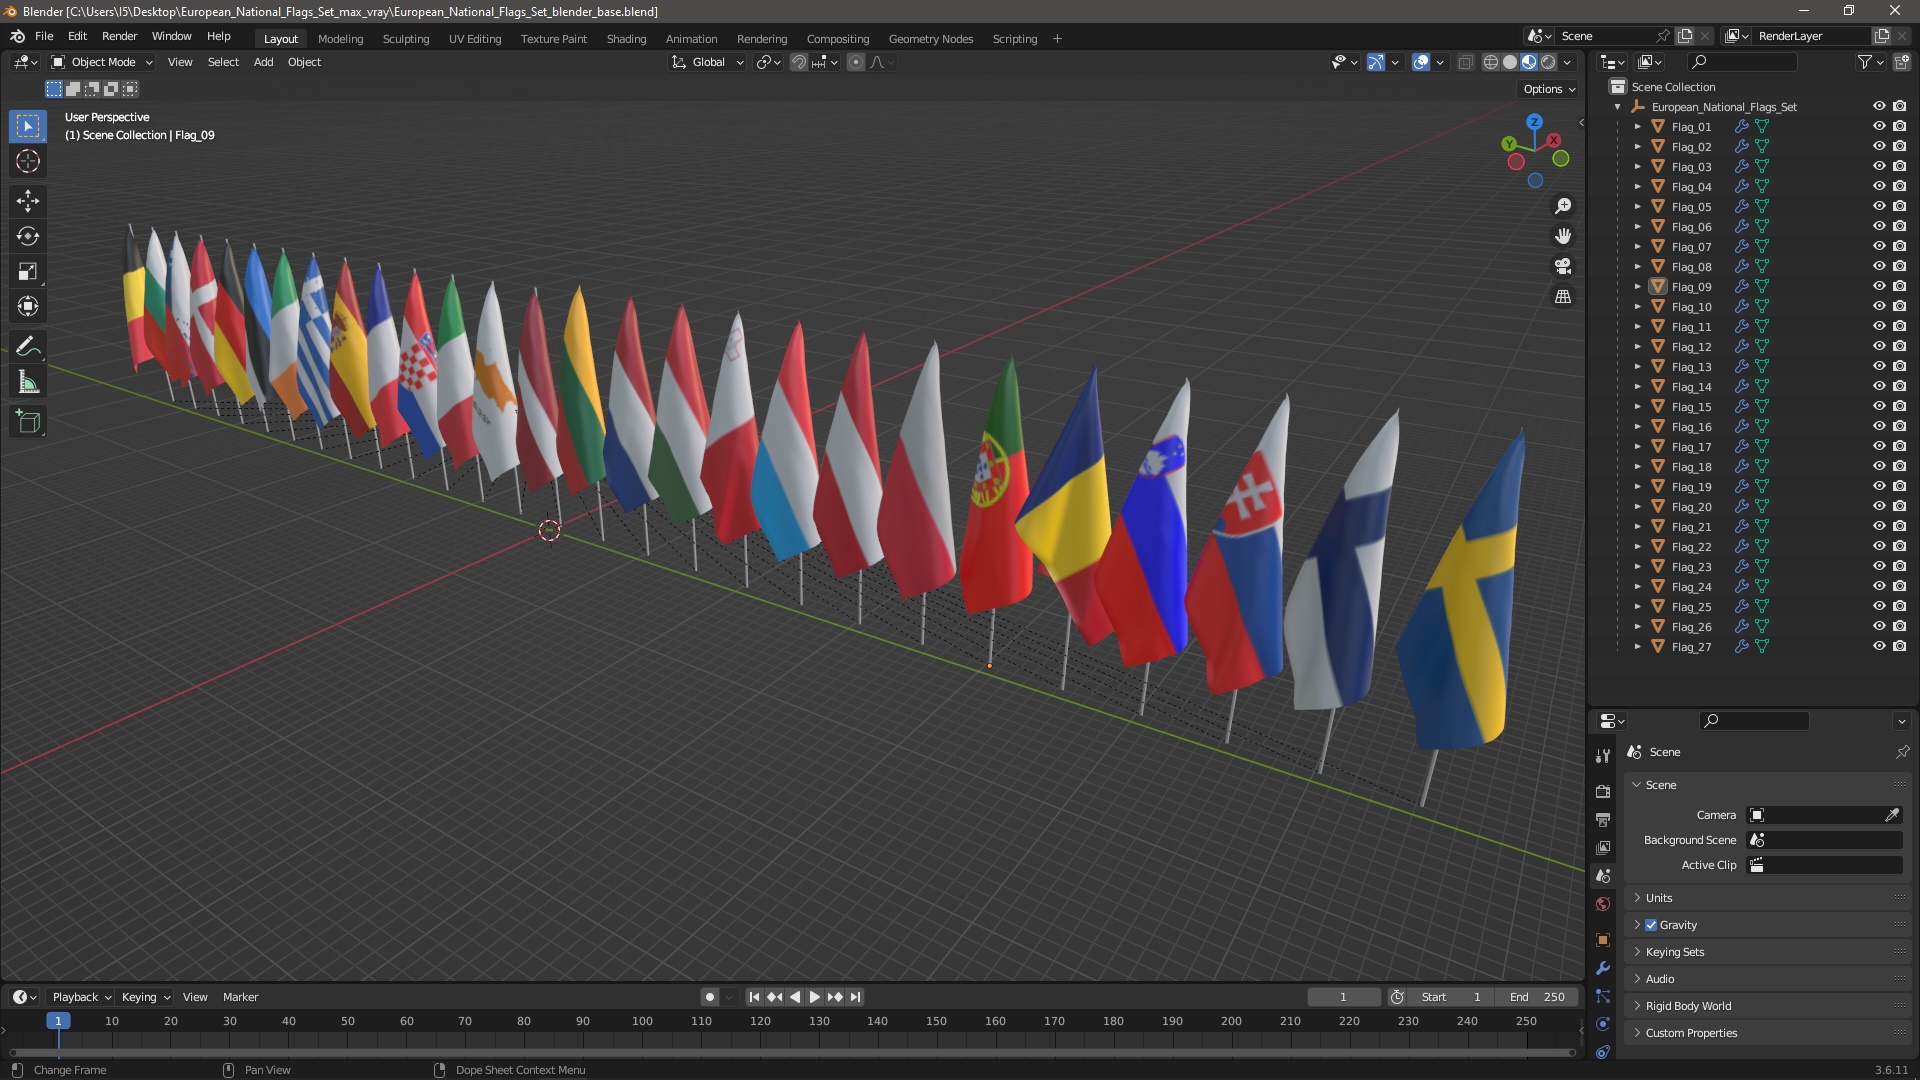Click the viewport zoom magnifier icon

pos(1563,206)
